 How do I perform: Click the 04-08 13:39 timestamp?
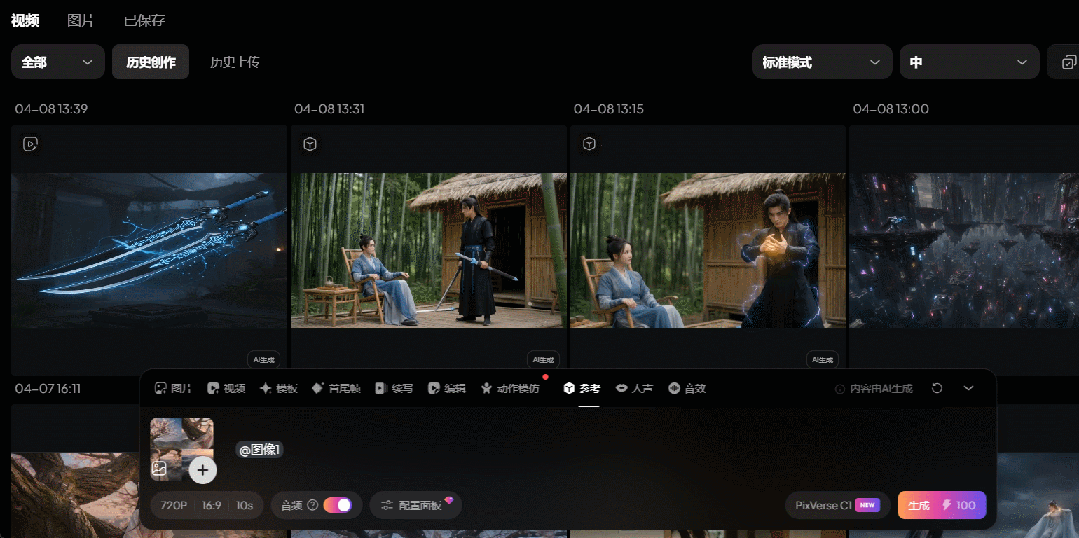point(51,109)
